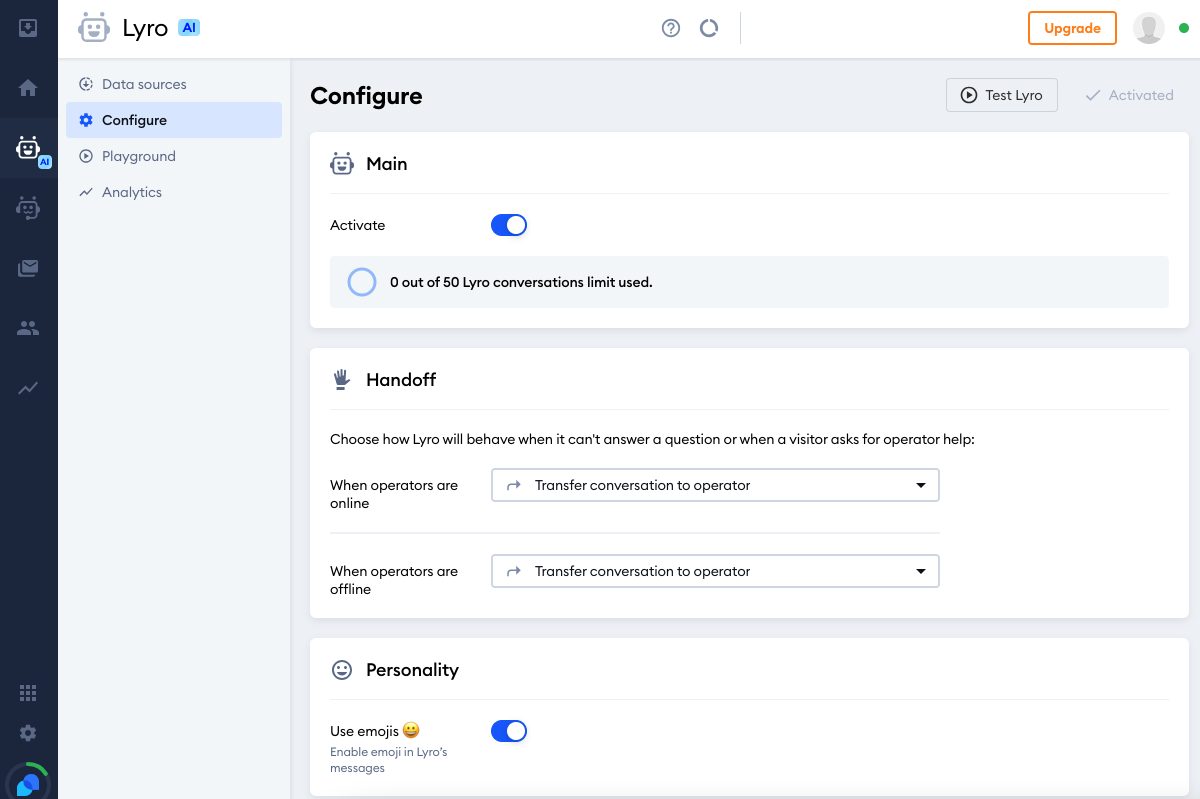Click the Tidio logo widget at bottom left
Viewport: 1200px width, 799px height.
point(28,783)
